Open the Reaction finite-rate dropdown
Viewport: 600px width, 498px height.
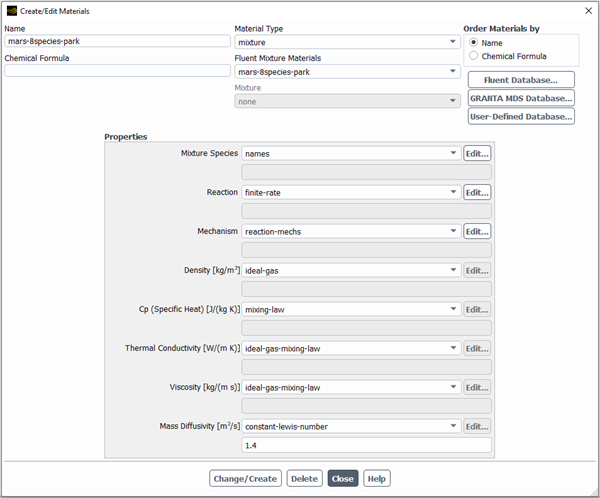point(351,193)
